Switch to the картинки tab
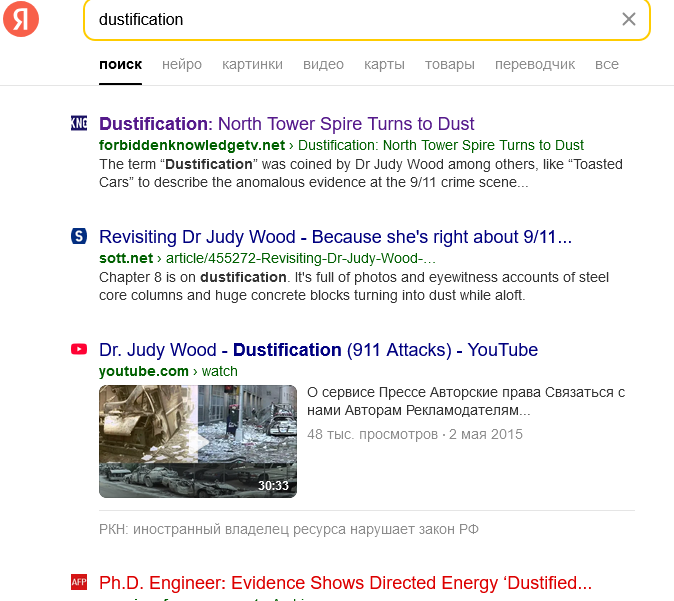Screen dimensions: 674x601 coord(252,64)
